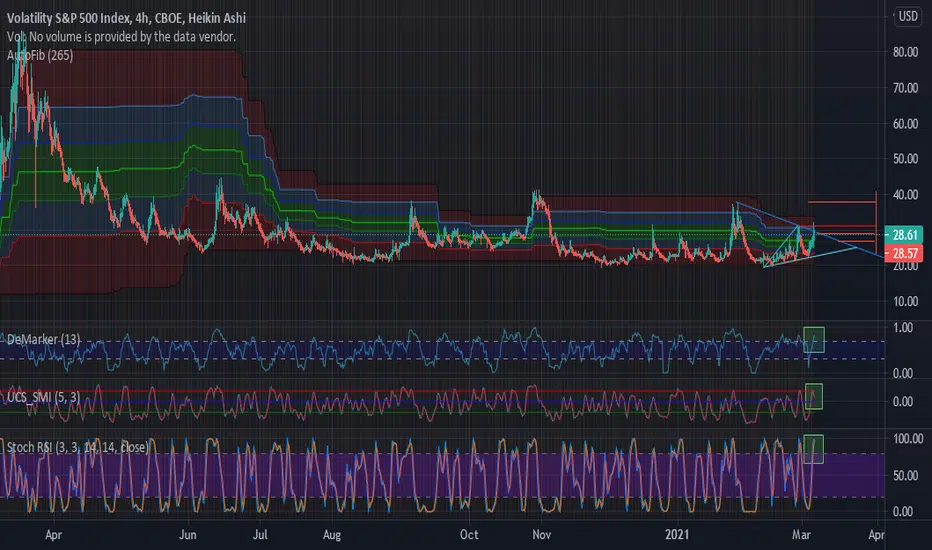932x550 pixels.
Task: Click the Volatility S&P 500 Index title
Action: click(x=69, y=18)
